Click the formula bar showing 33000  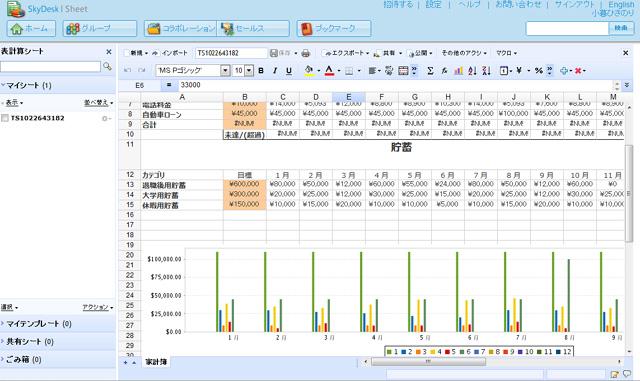(x=395, y=85)
